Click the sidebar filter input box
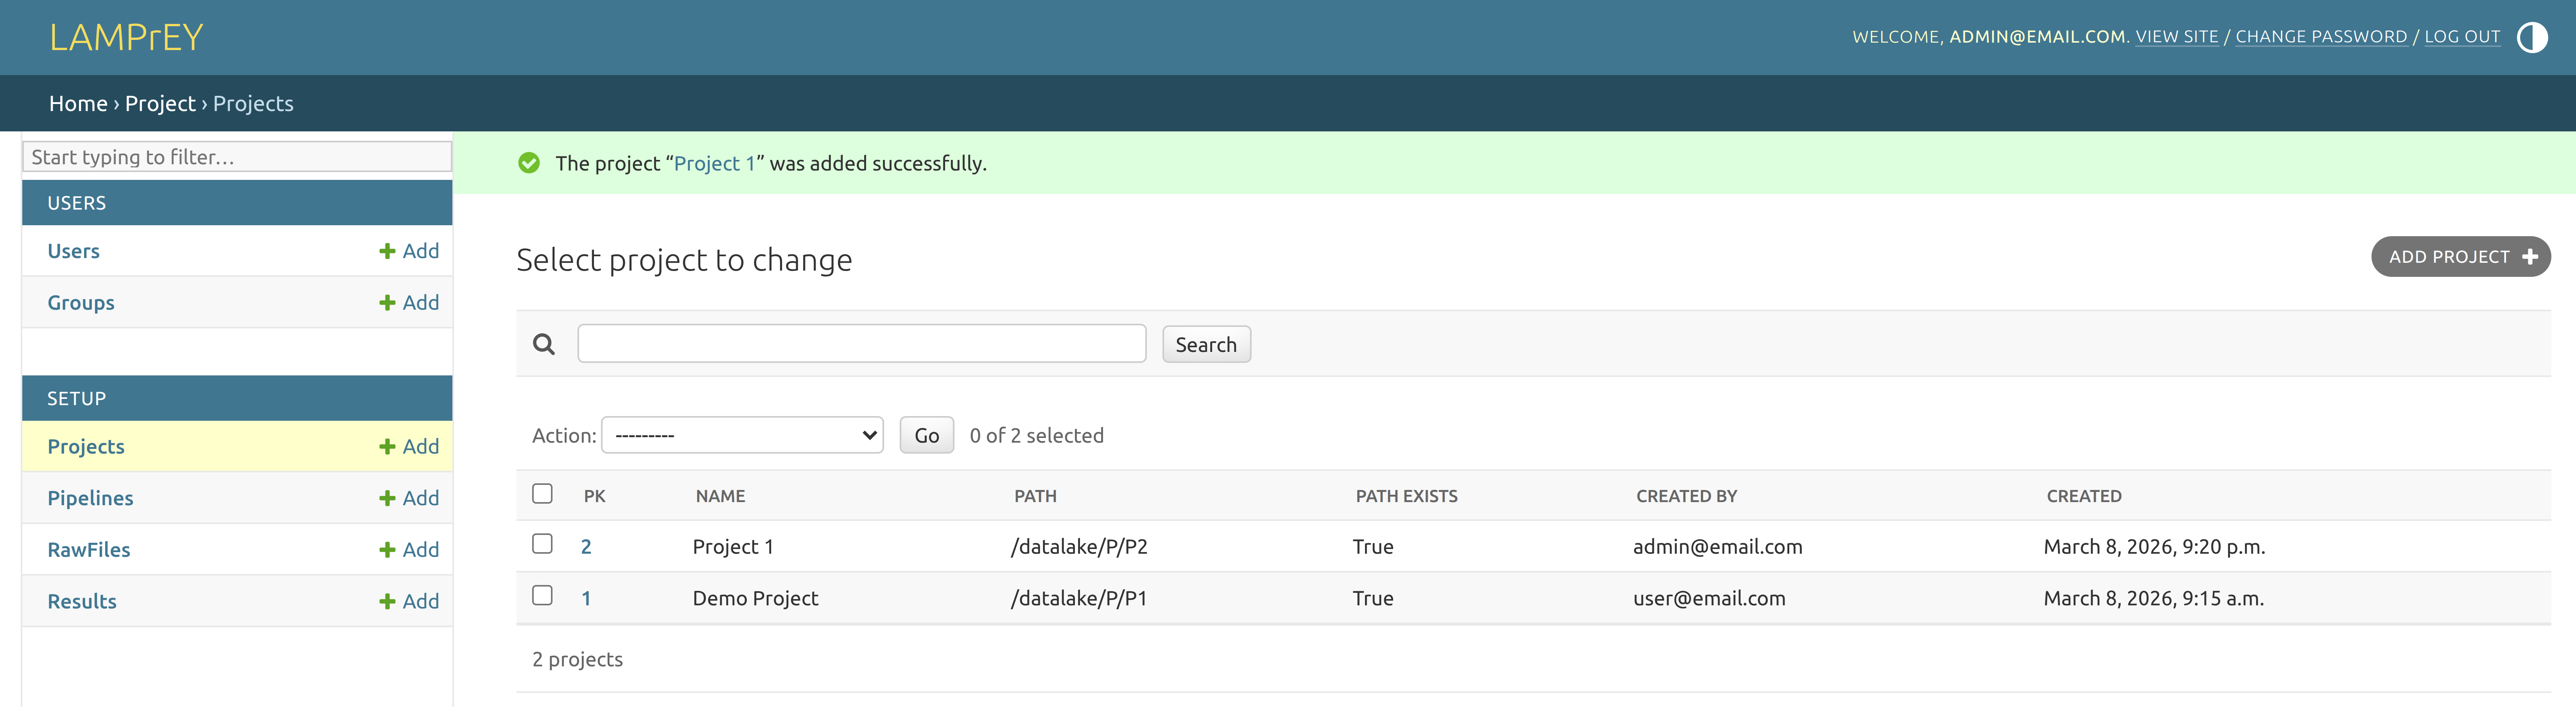The image size is (2576, 707). click(x=237, y=157)
